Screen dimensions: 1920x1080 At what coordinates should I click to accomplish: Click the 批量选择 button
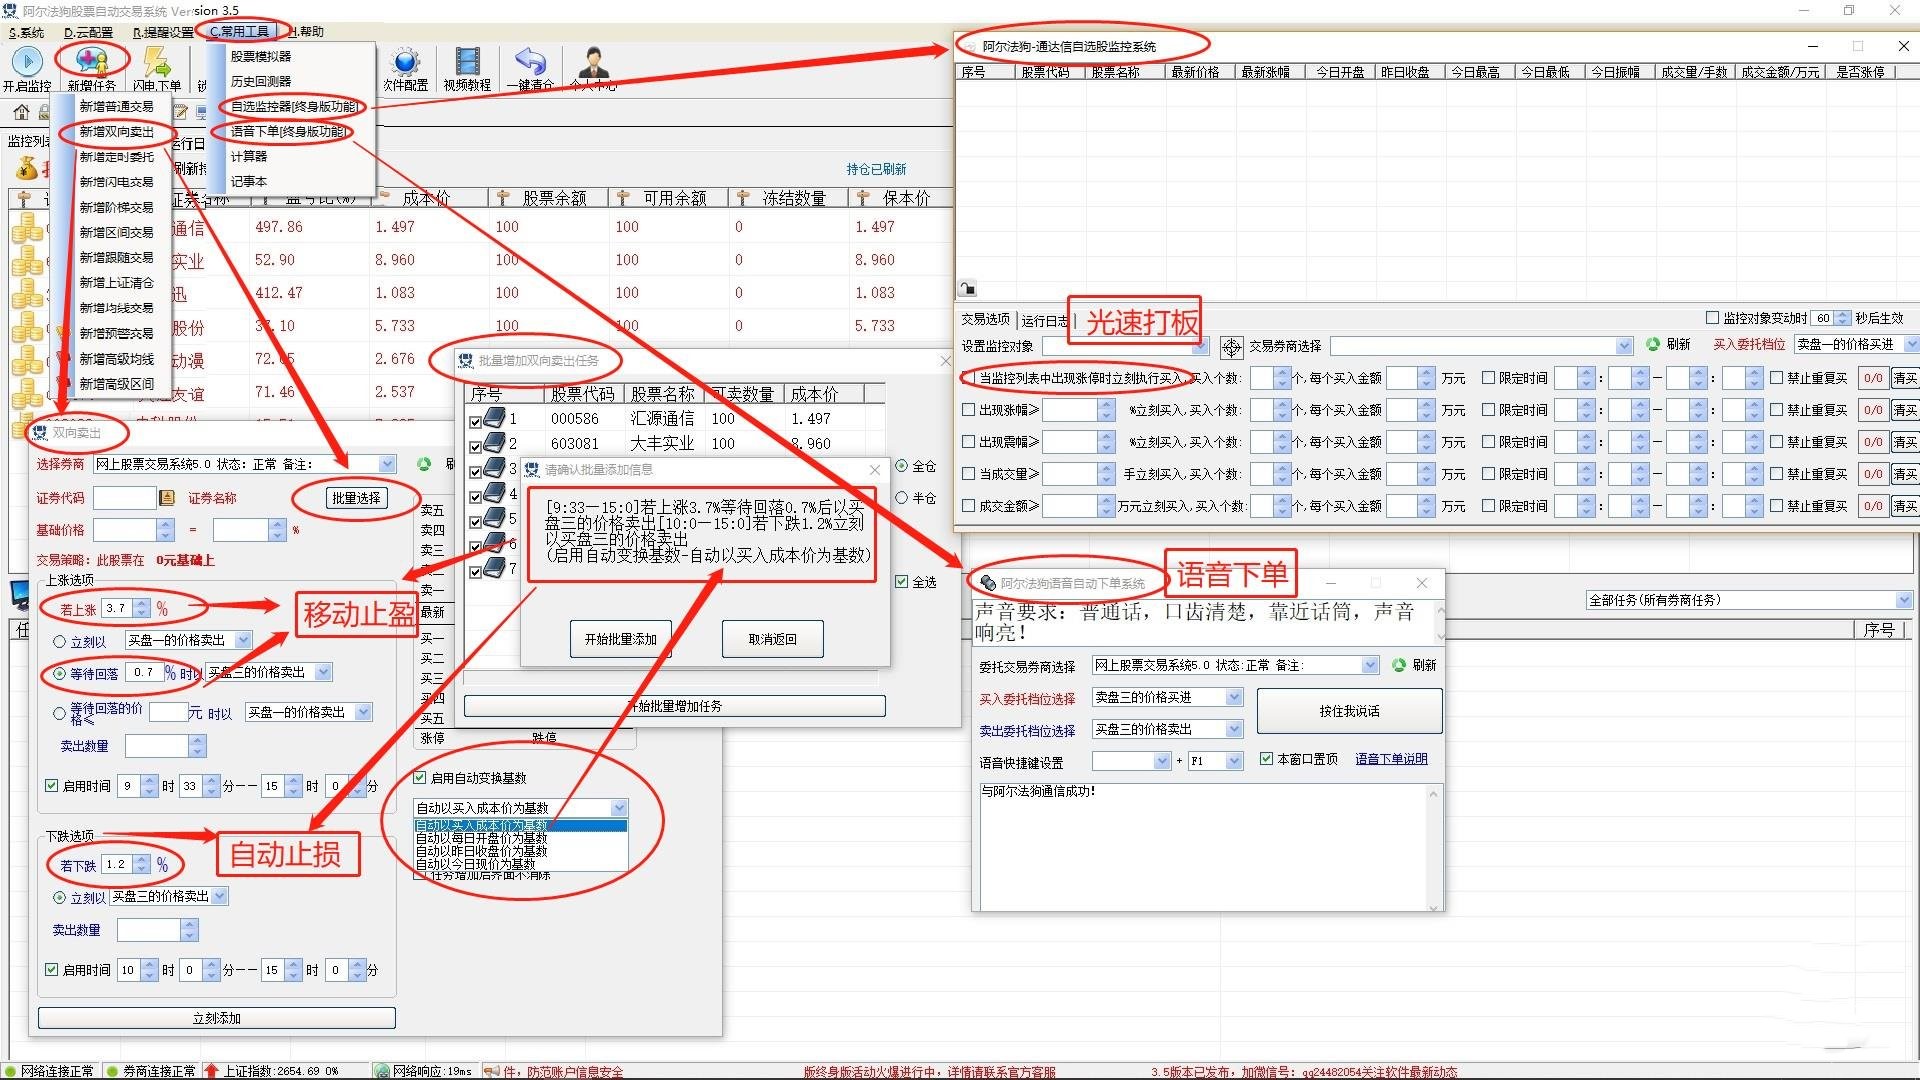pos(356,498)
